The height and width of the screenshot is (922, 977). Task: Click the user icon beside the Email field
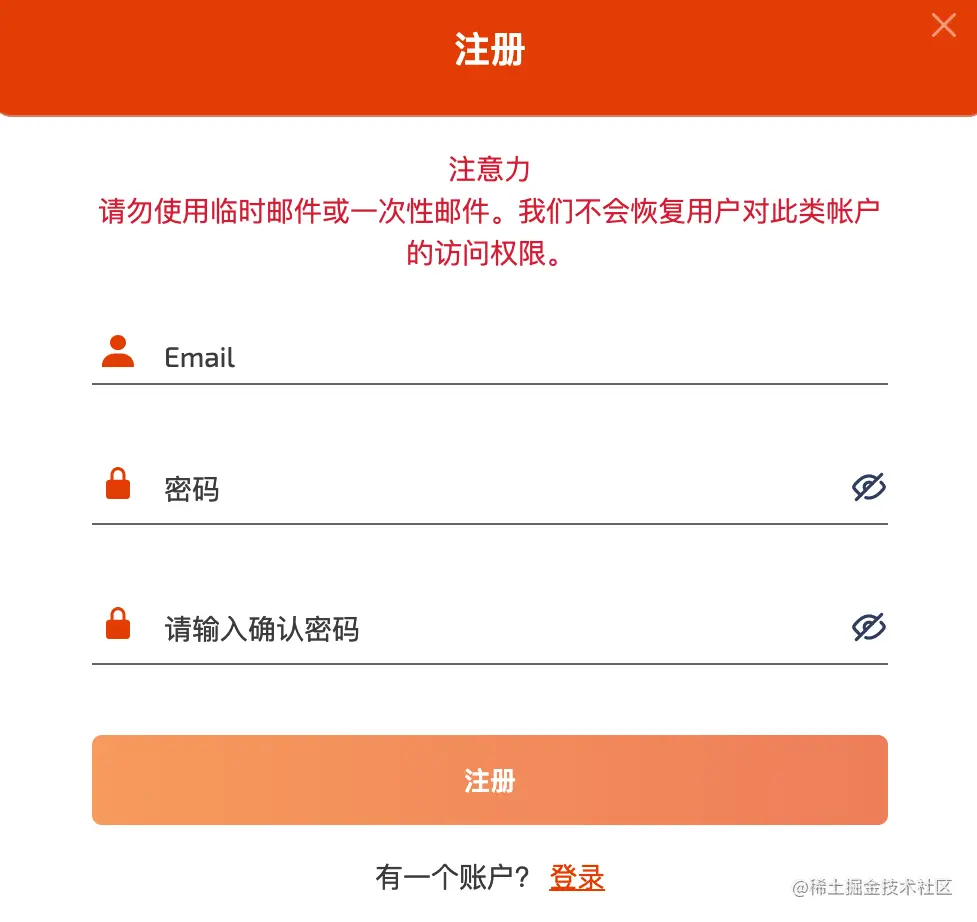tap(117, 352)
